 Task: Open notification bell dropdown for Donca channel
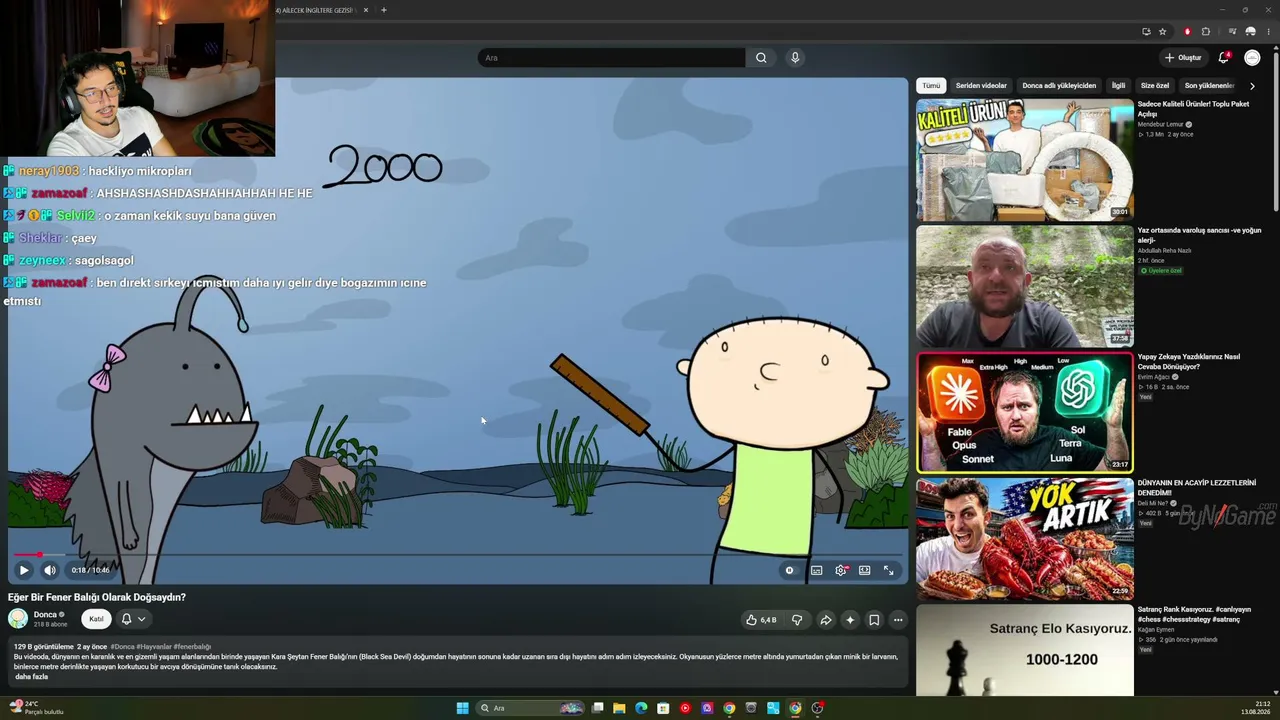(133, 619)
